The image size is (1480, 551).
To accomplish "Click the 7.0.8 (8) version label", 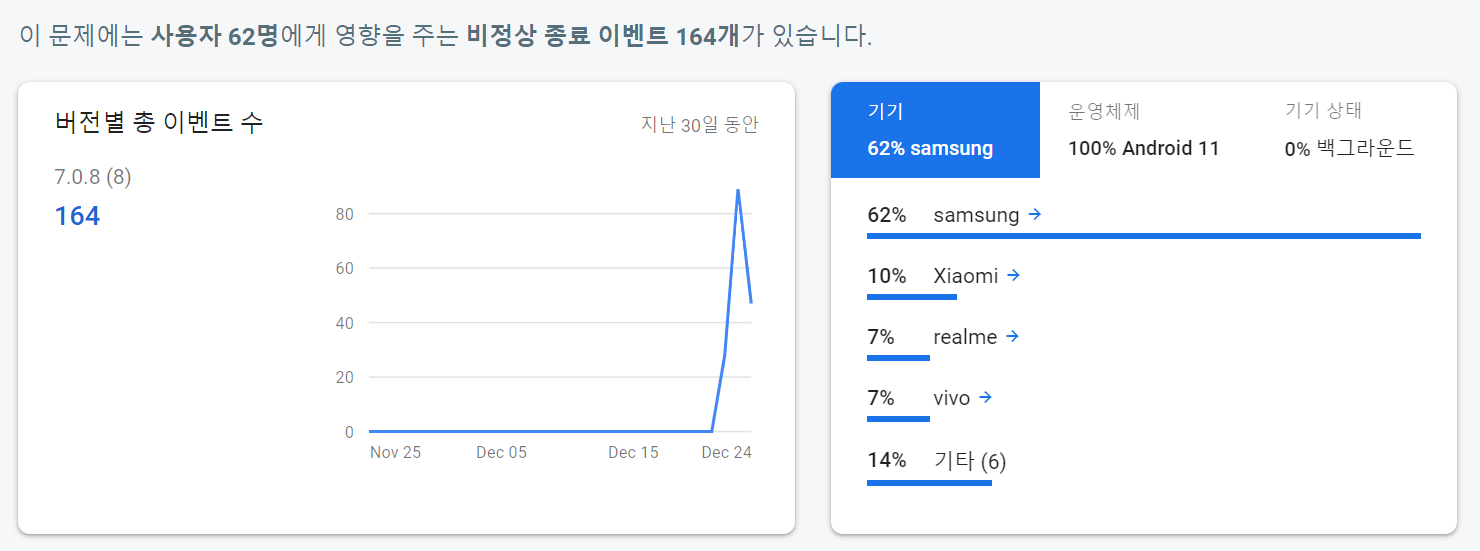I will tap(93, 178).
